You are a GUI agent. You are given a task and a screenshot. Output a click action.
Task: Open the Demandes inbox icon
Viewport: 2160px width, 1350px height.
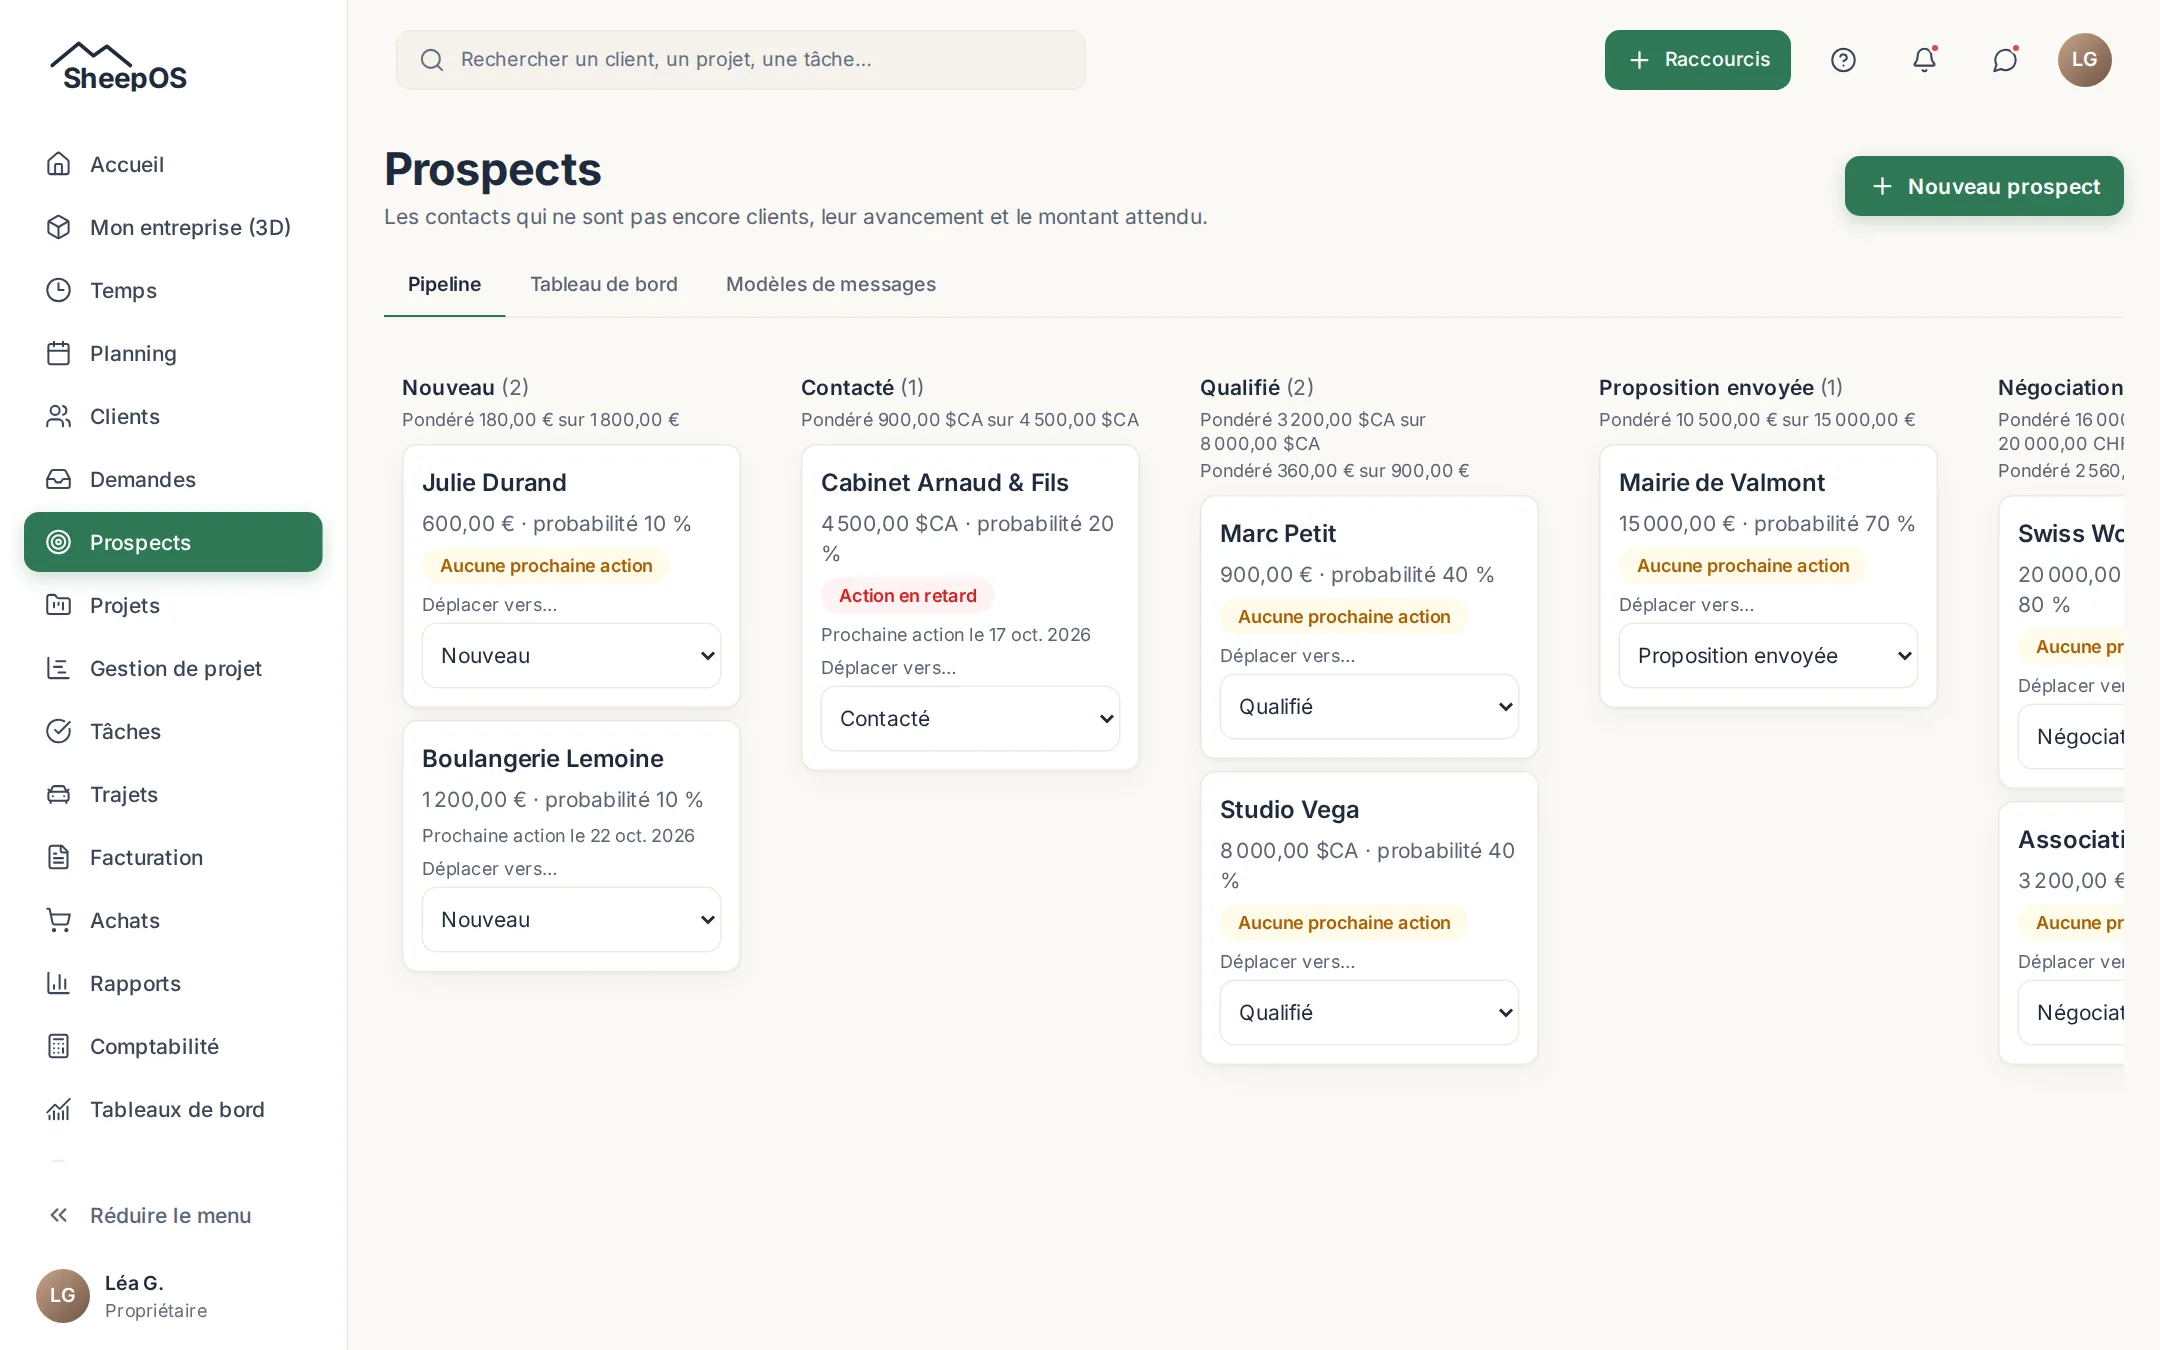59,479
